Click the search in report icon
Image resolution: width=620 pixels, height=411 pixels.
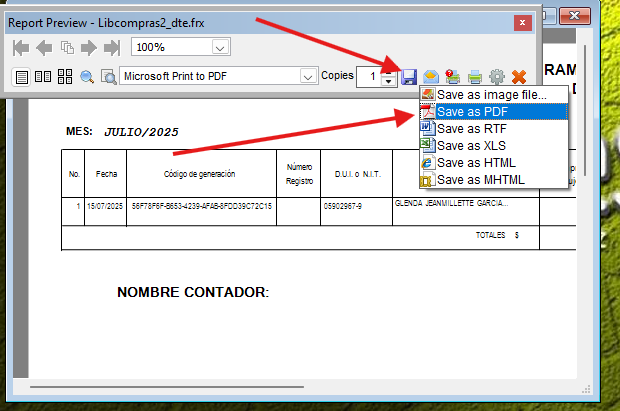click(108, 77)
